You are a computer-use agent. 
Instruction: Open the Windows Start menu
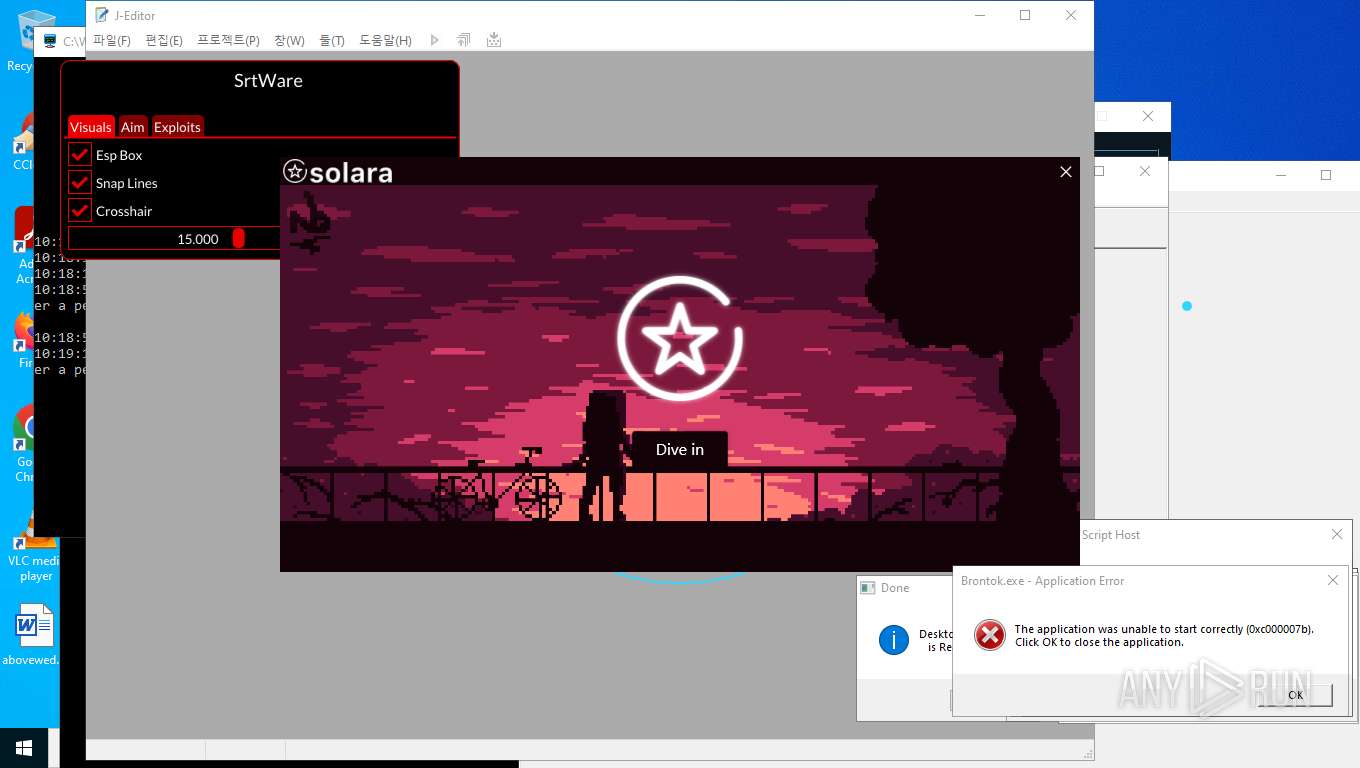[24, 748]
